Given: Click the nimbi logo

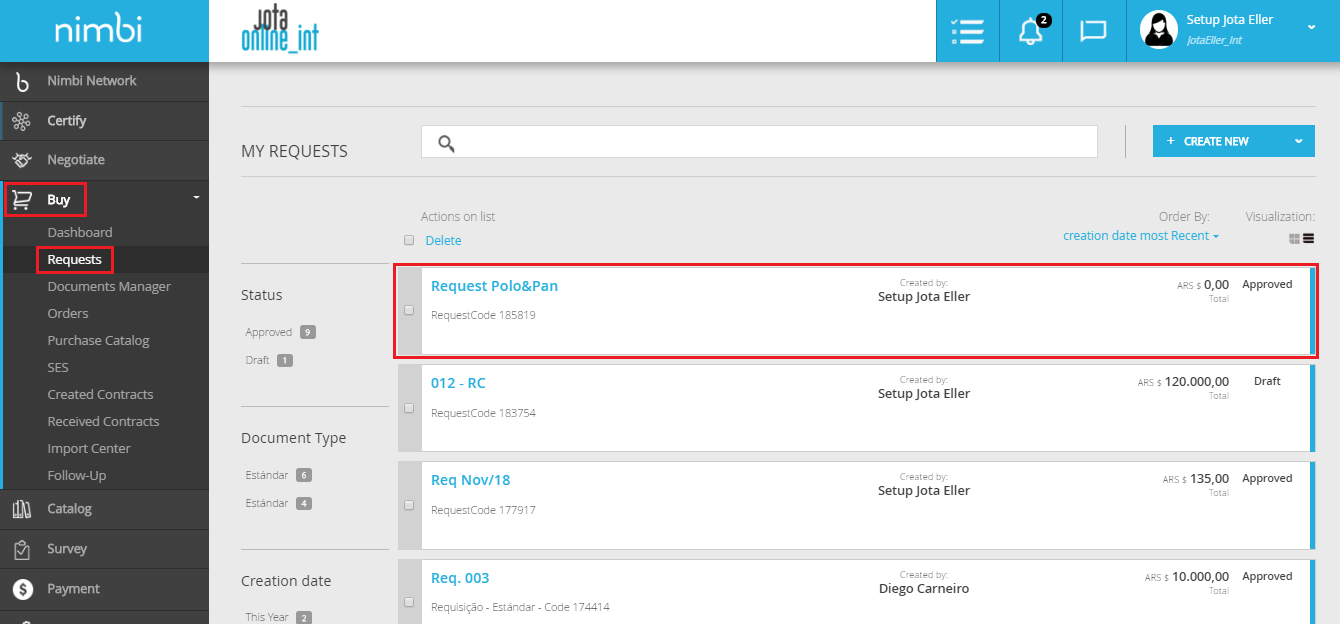Looking at the screenshot, I should coord(98,31).
